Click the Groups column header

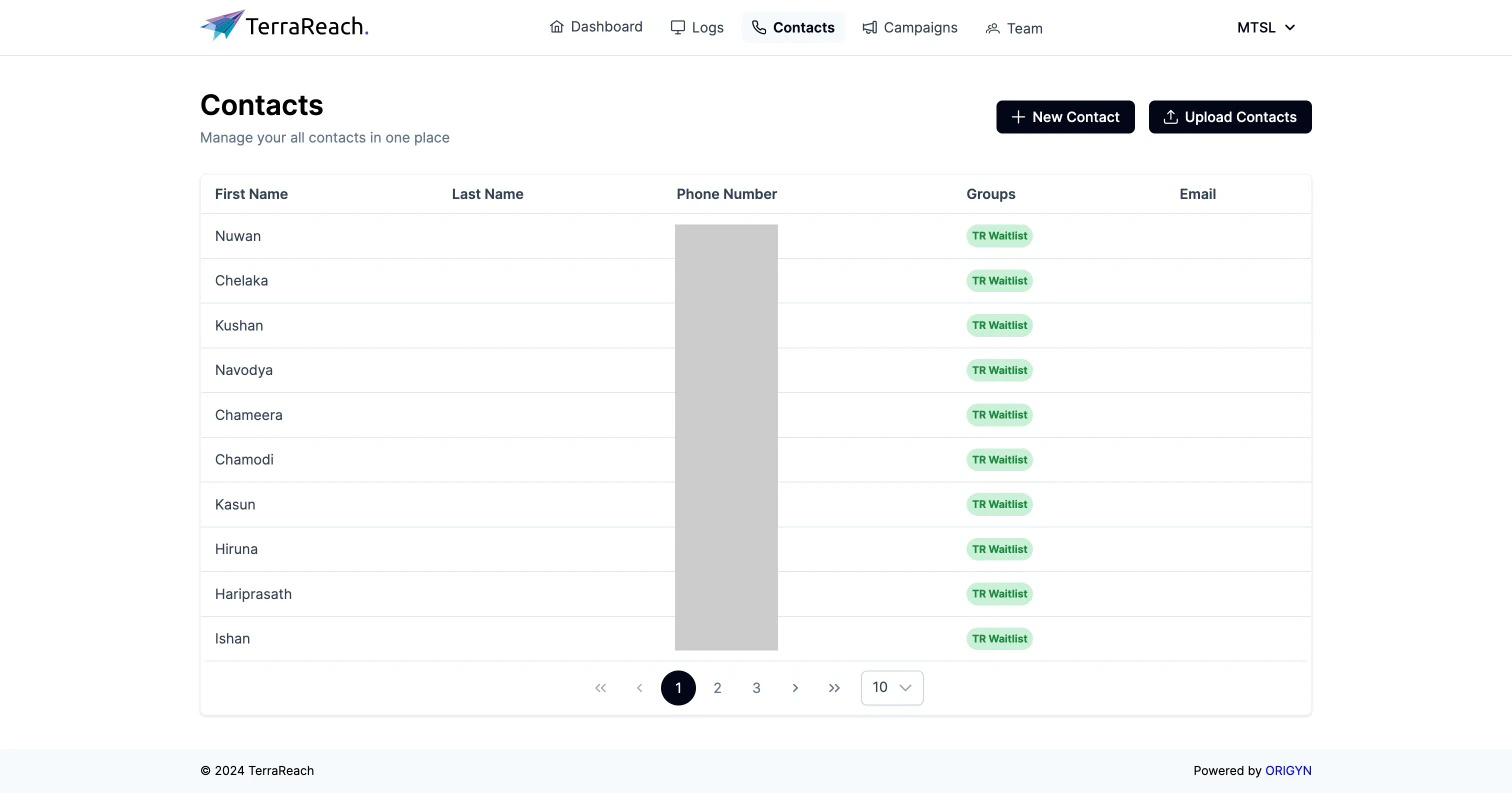tap(991, 194)
